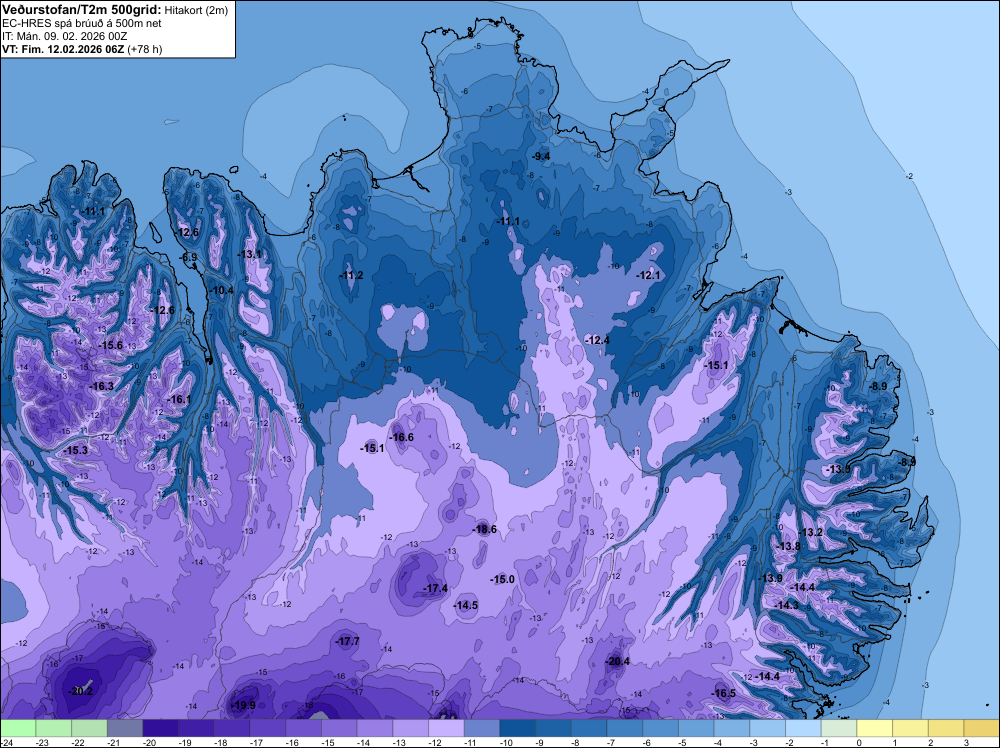
Task: Click the legend swatch above label -5
Action: 696,728
